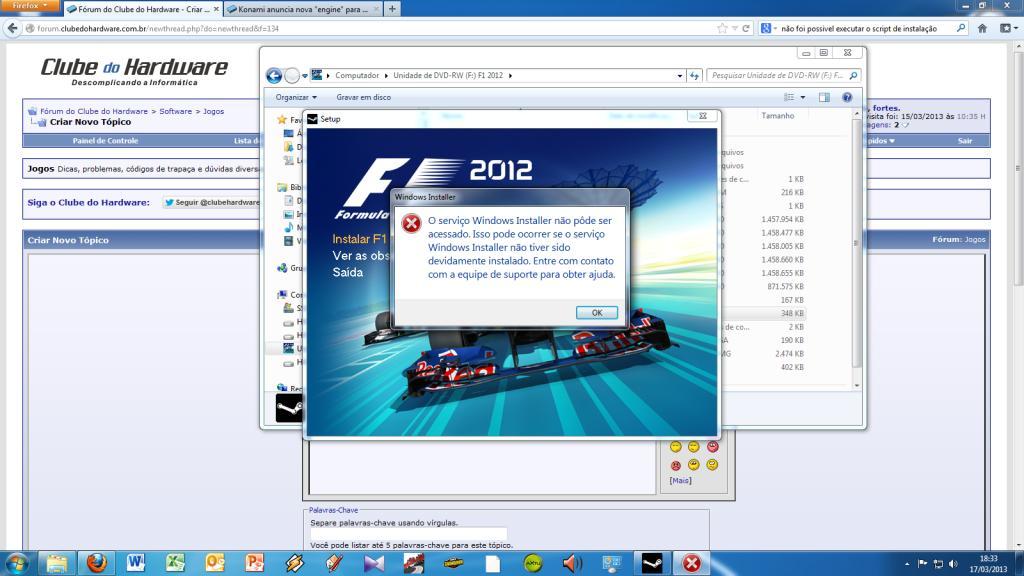Screen dimensions: 1024x576
Task: Click Sair in the forum navbar
Action: click(965, 141)
